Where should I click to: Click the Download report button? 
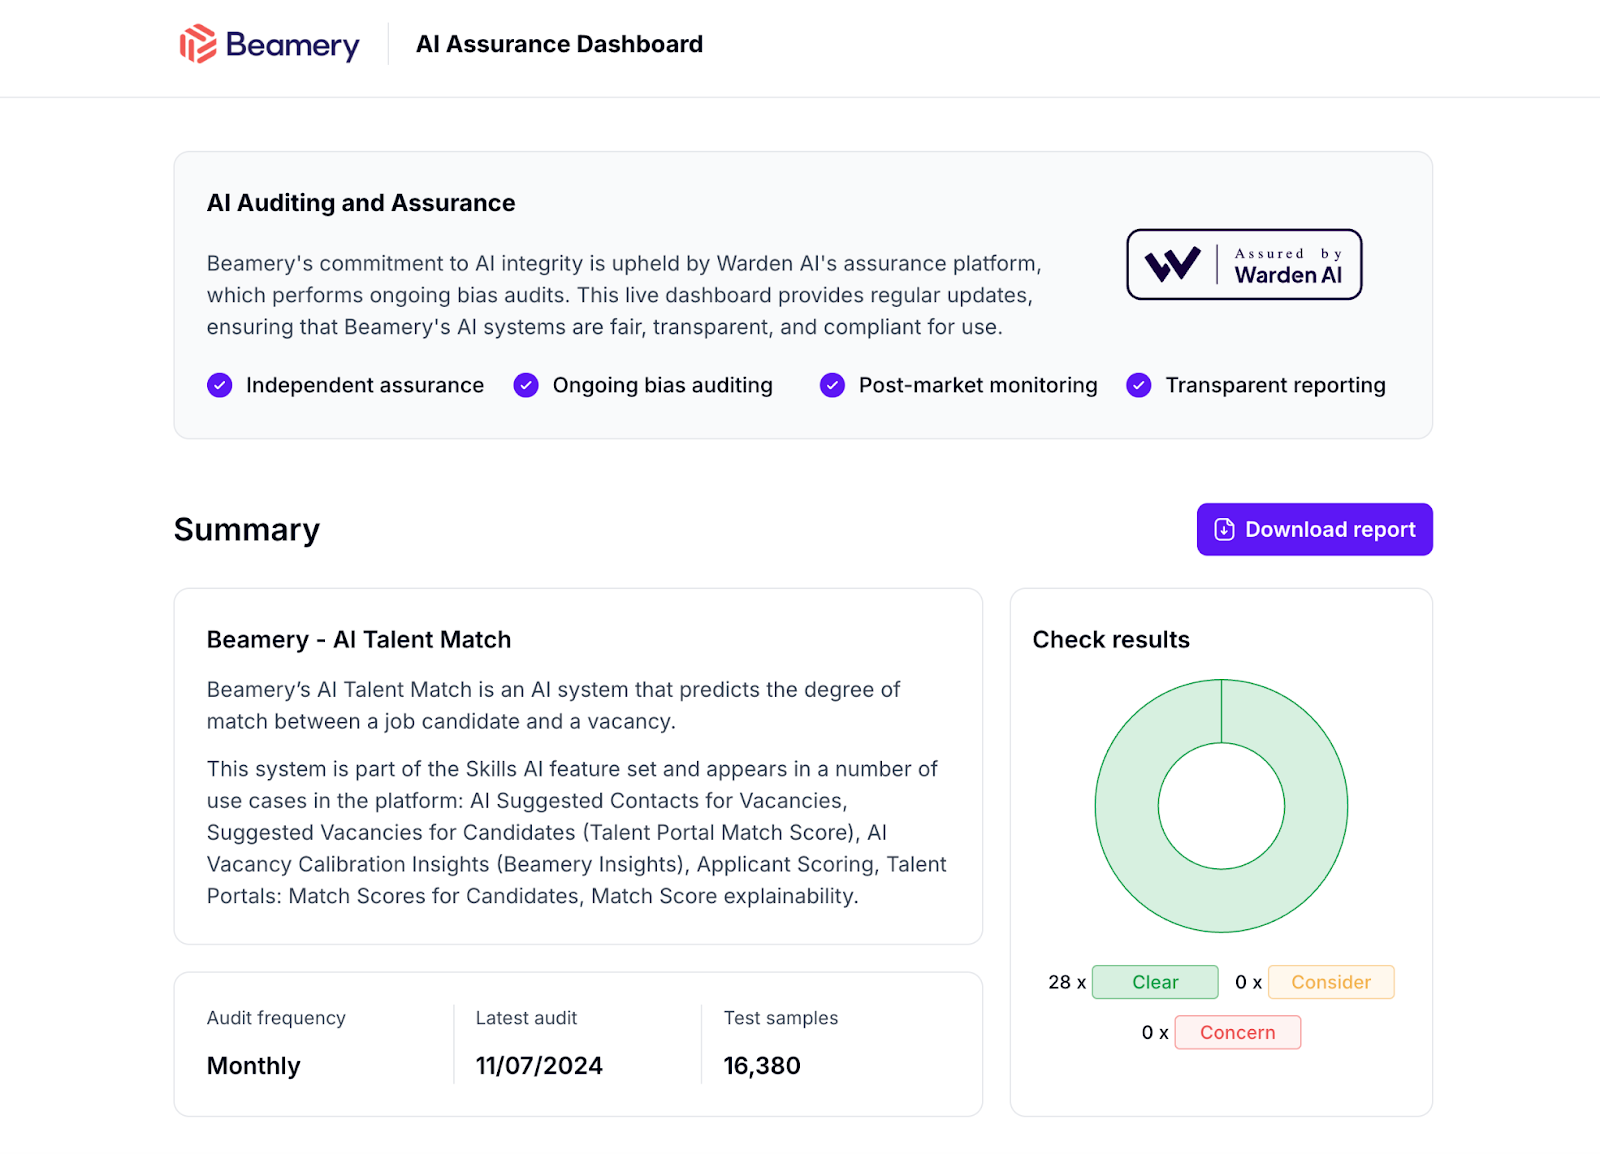tap(1314, 529)
